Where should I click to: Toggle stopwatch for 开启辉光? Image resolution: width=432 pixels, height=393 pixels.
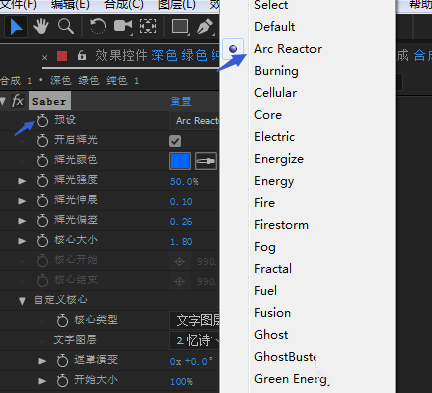[42, 140]
